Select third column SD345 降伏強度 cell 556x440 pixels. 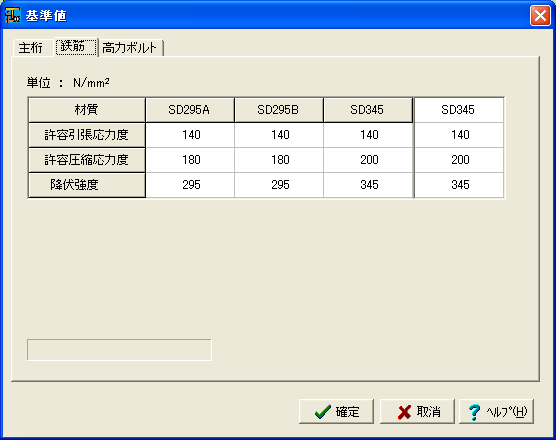(x=368, y=185)
